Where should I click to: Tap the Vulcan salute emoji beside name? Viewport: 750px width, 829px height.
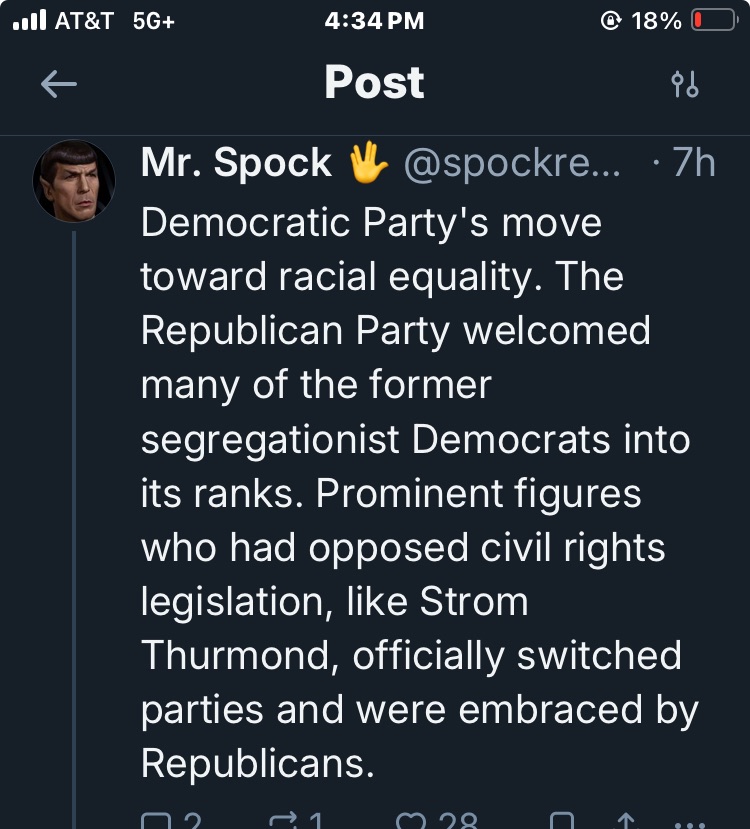(x=368, y=163)
